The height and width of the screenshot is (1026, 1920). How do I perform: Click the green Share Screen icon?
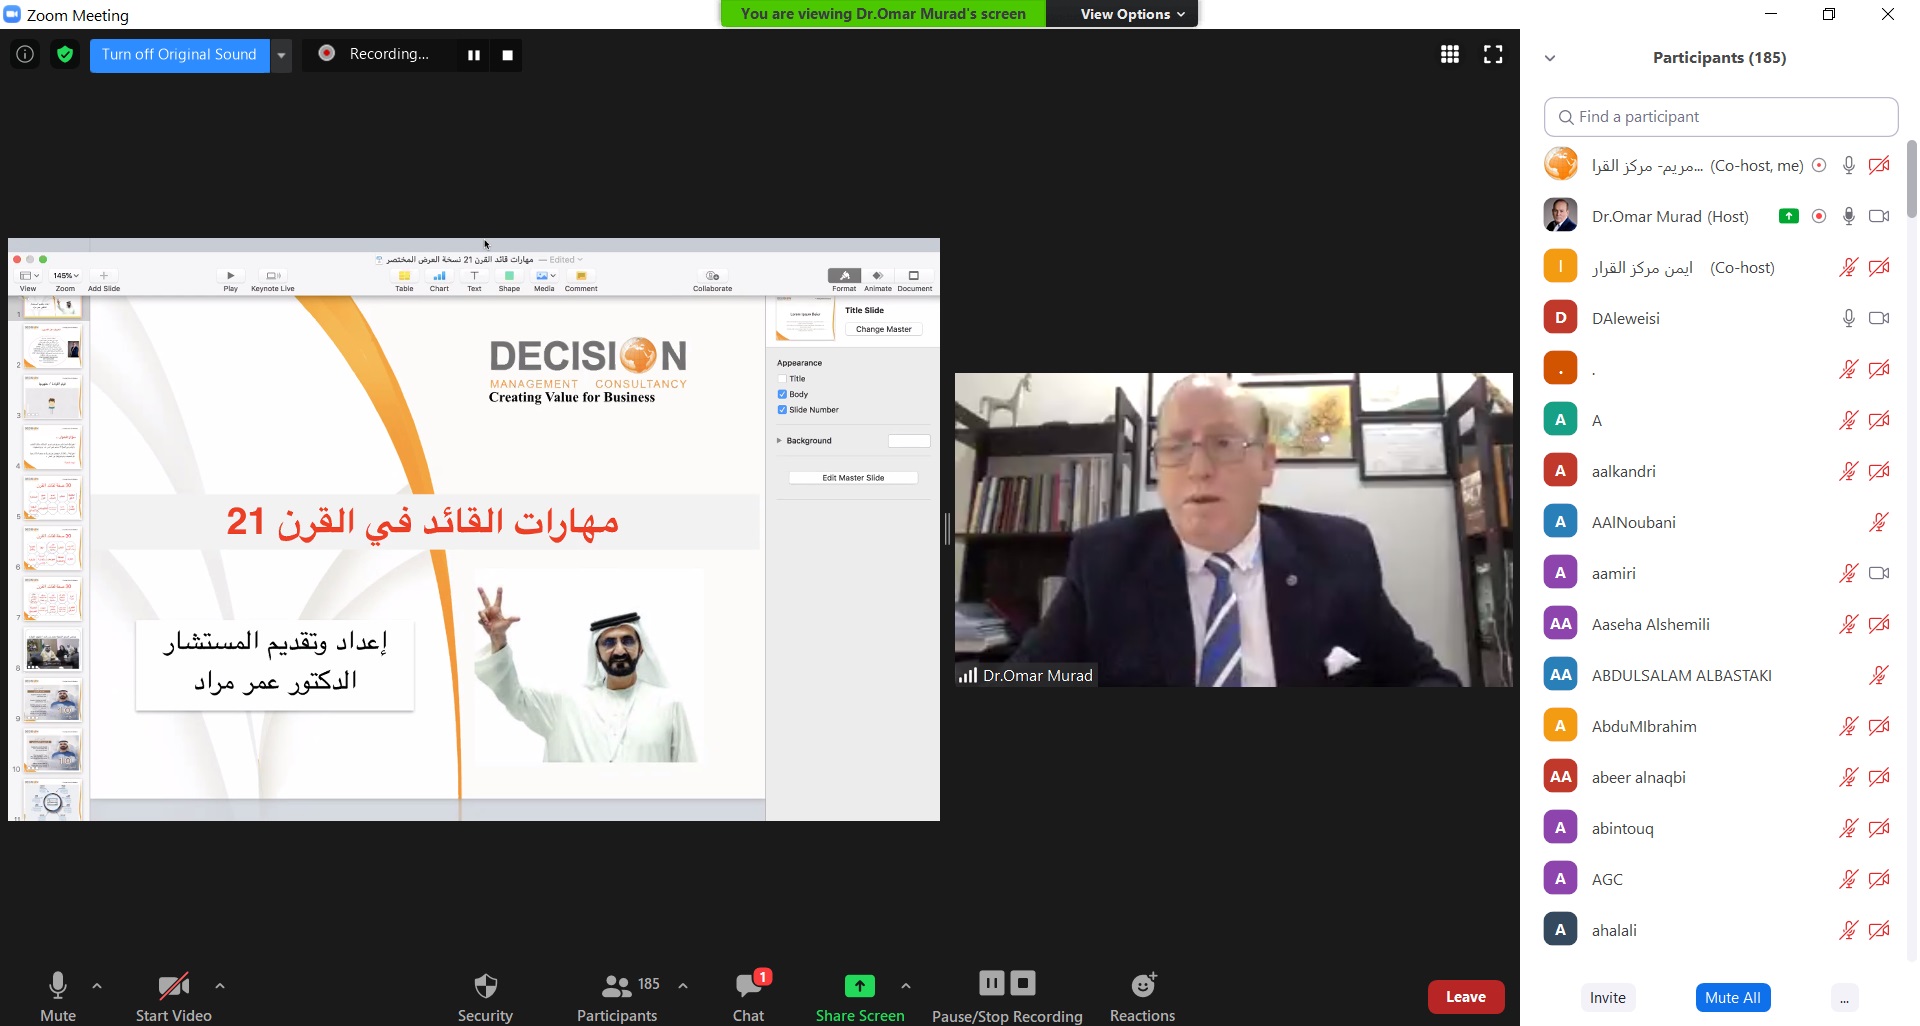point(859,986)
